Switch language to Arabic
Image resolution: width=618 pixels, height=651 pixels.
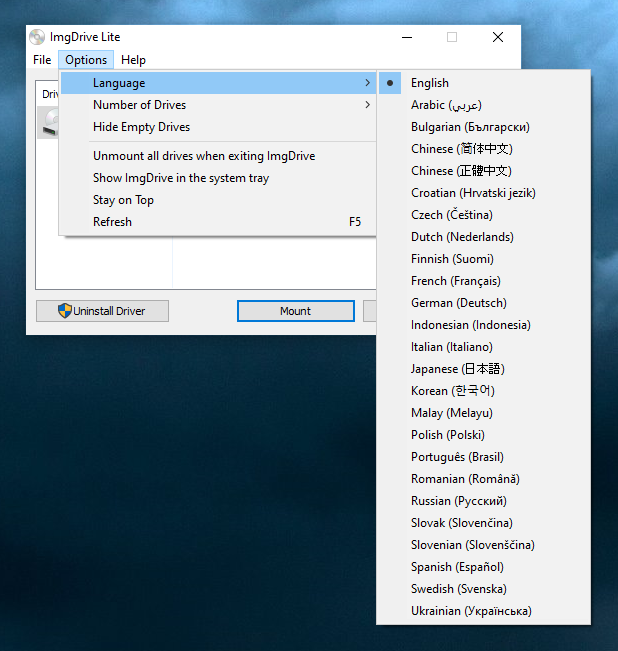pos(484,105)
